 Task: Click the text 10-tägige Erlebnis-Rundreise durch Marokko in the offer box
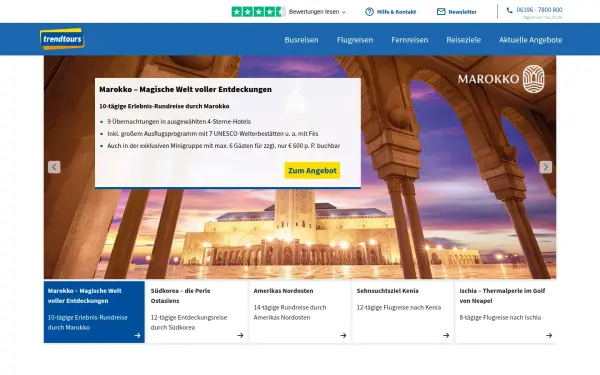click(x=164, y=106)
